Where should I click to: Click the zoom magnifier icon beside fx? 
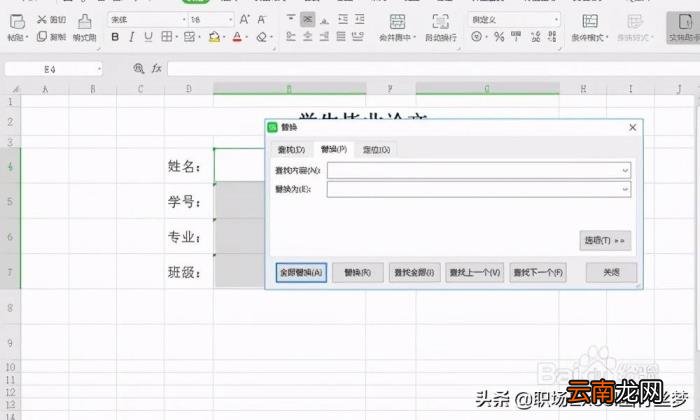coord(139,68)
